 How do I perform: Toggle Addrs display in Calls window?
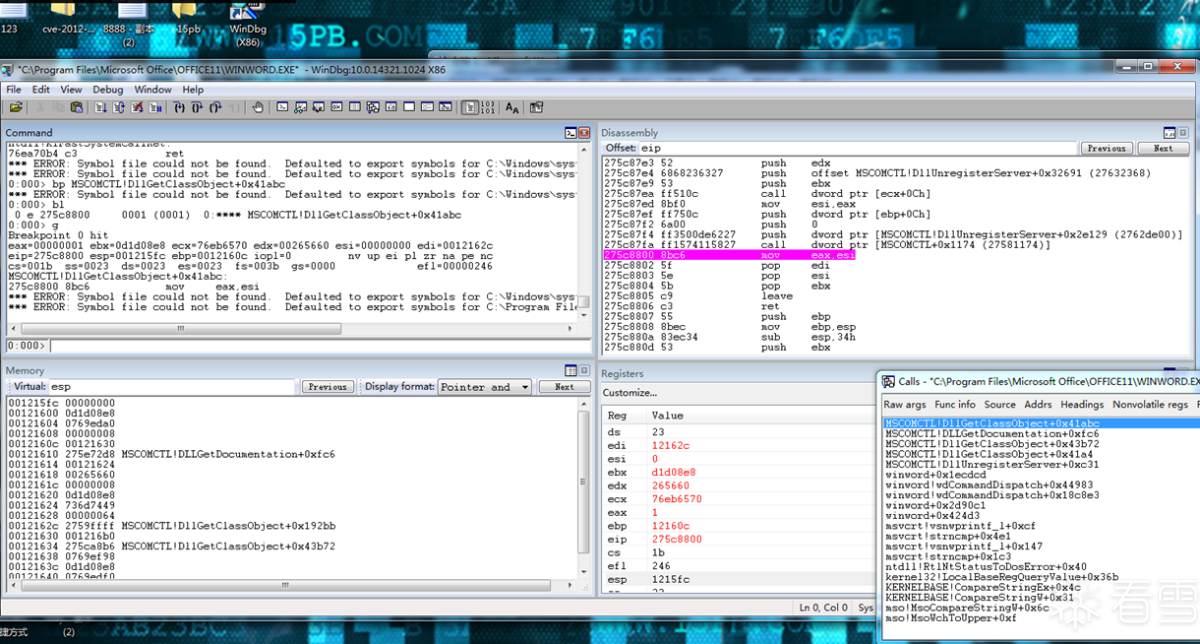[x=1038, y=404]
